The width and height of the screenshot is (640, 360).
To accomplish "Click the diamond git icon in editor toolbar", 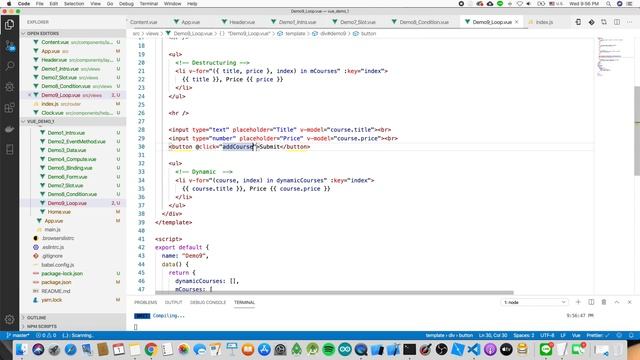I will coord(591,22).
